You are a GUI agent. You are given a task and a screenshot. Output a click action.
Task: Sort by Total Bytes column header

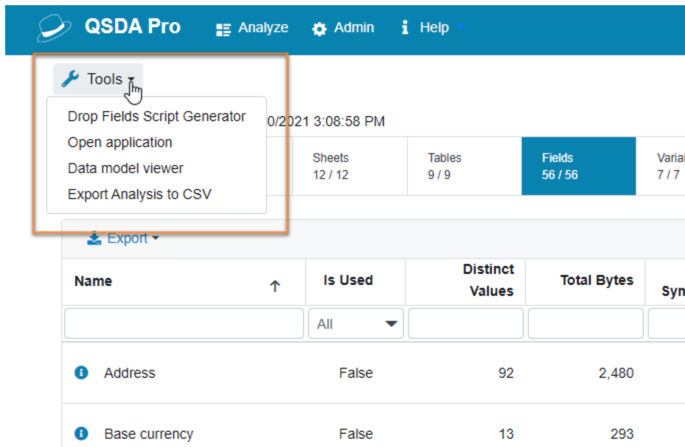596,280
